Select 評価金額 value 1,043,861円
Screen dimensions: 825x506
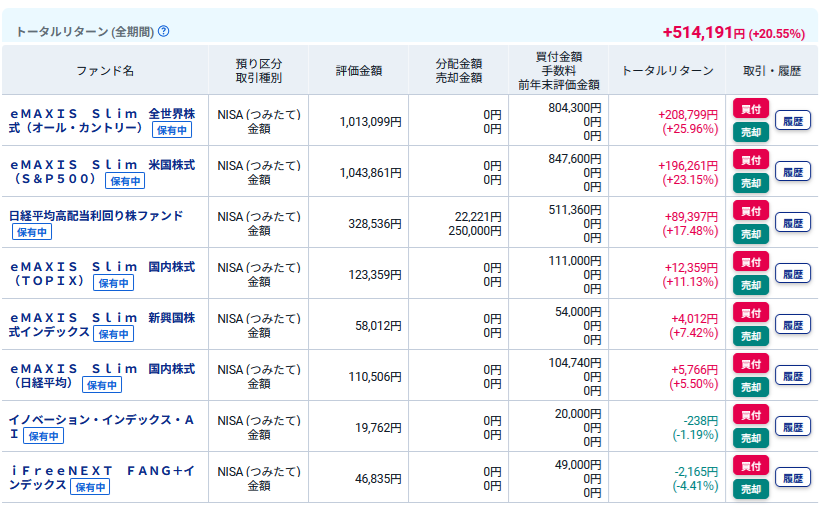pyautogui.click(x=370, y=173)
